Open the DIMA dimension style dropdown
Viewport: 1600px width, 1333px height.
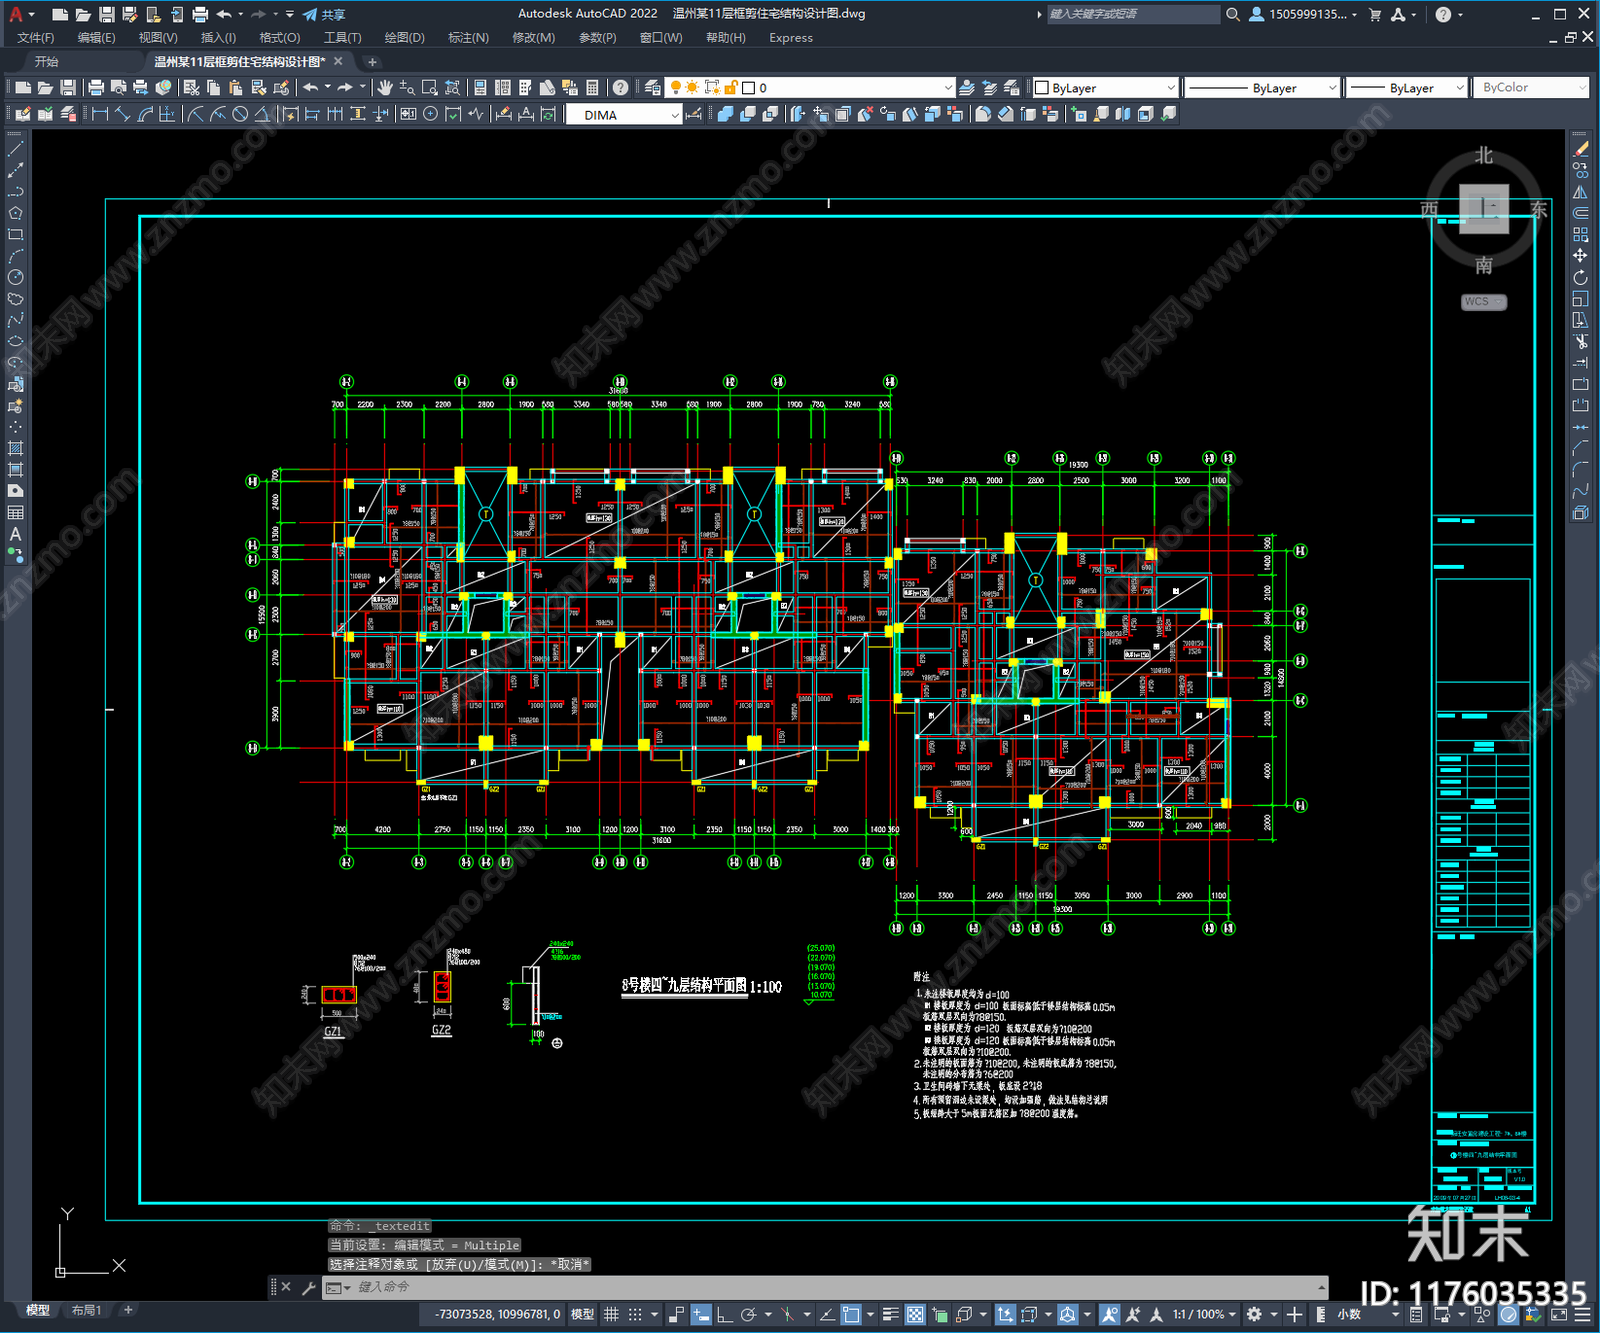[x=624, y=115]
